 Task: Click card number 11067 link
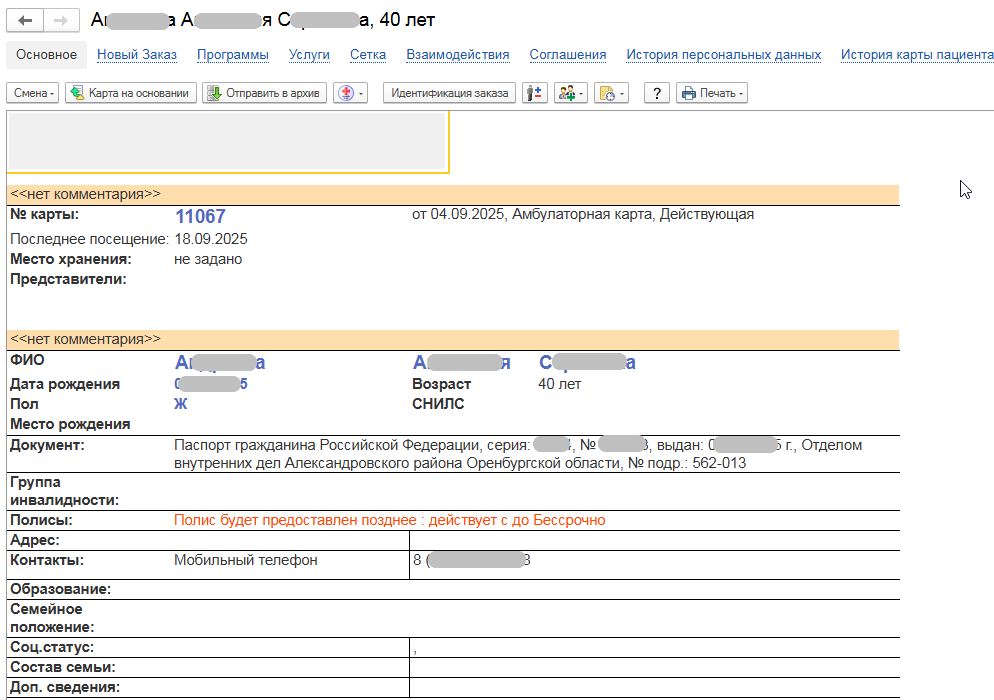coord(200,217)
